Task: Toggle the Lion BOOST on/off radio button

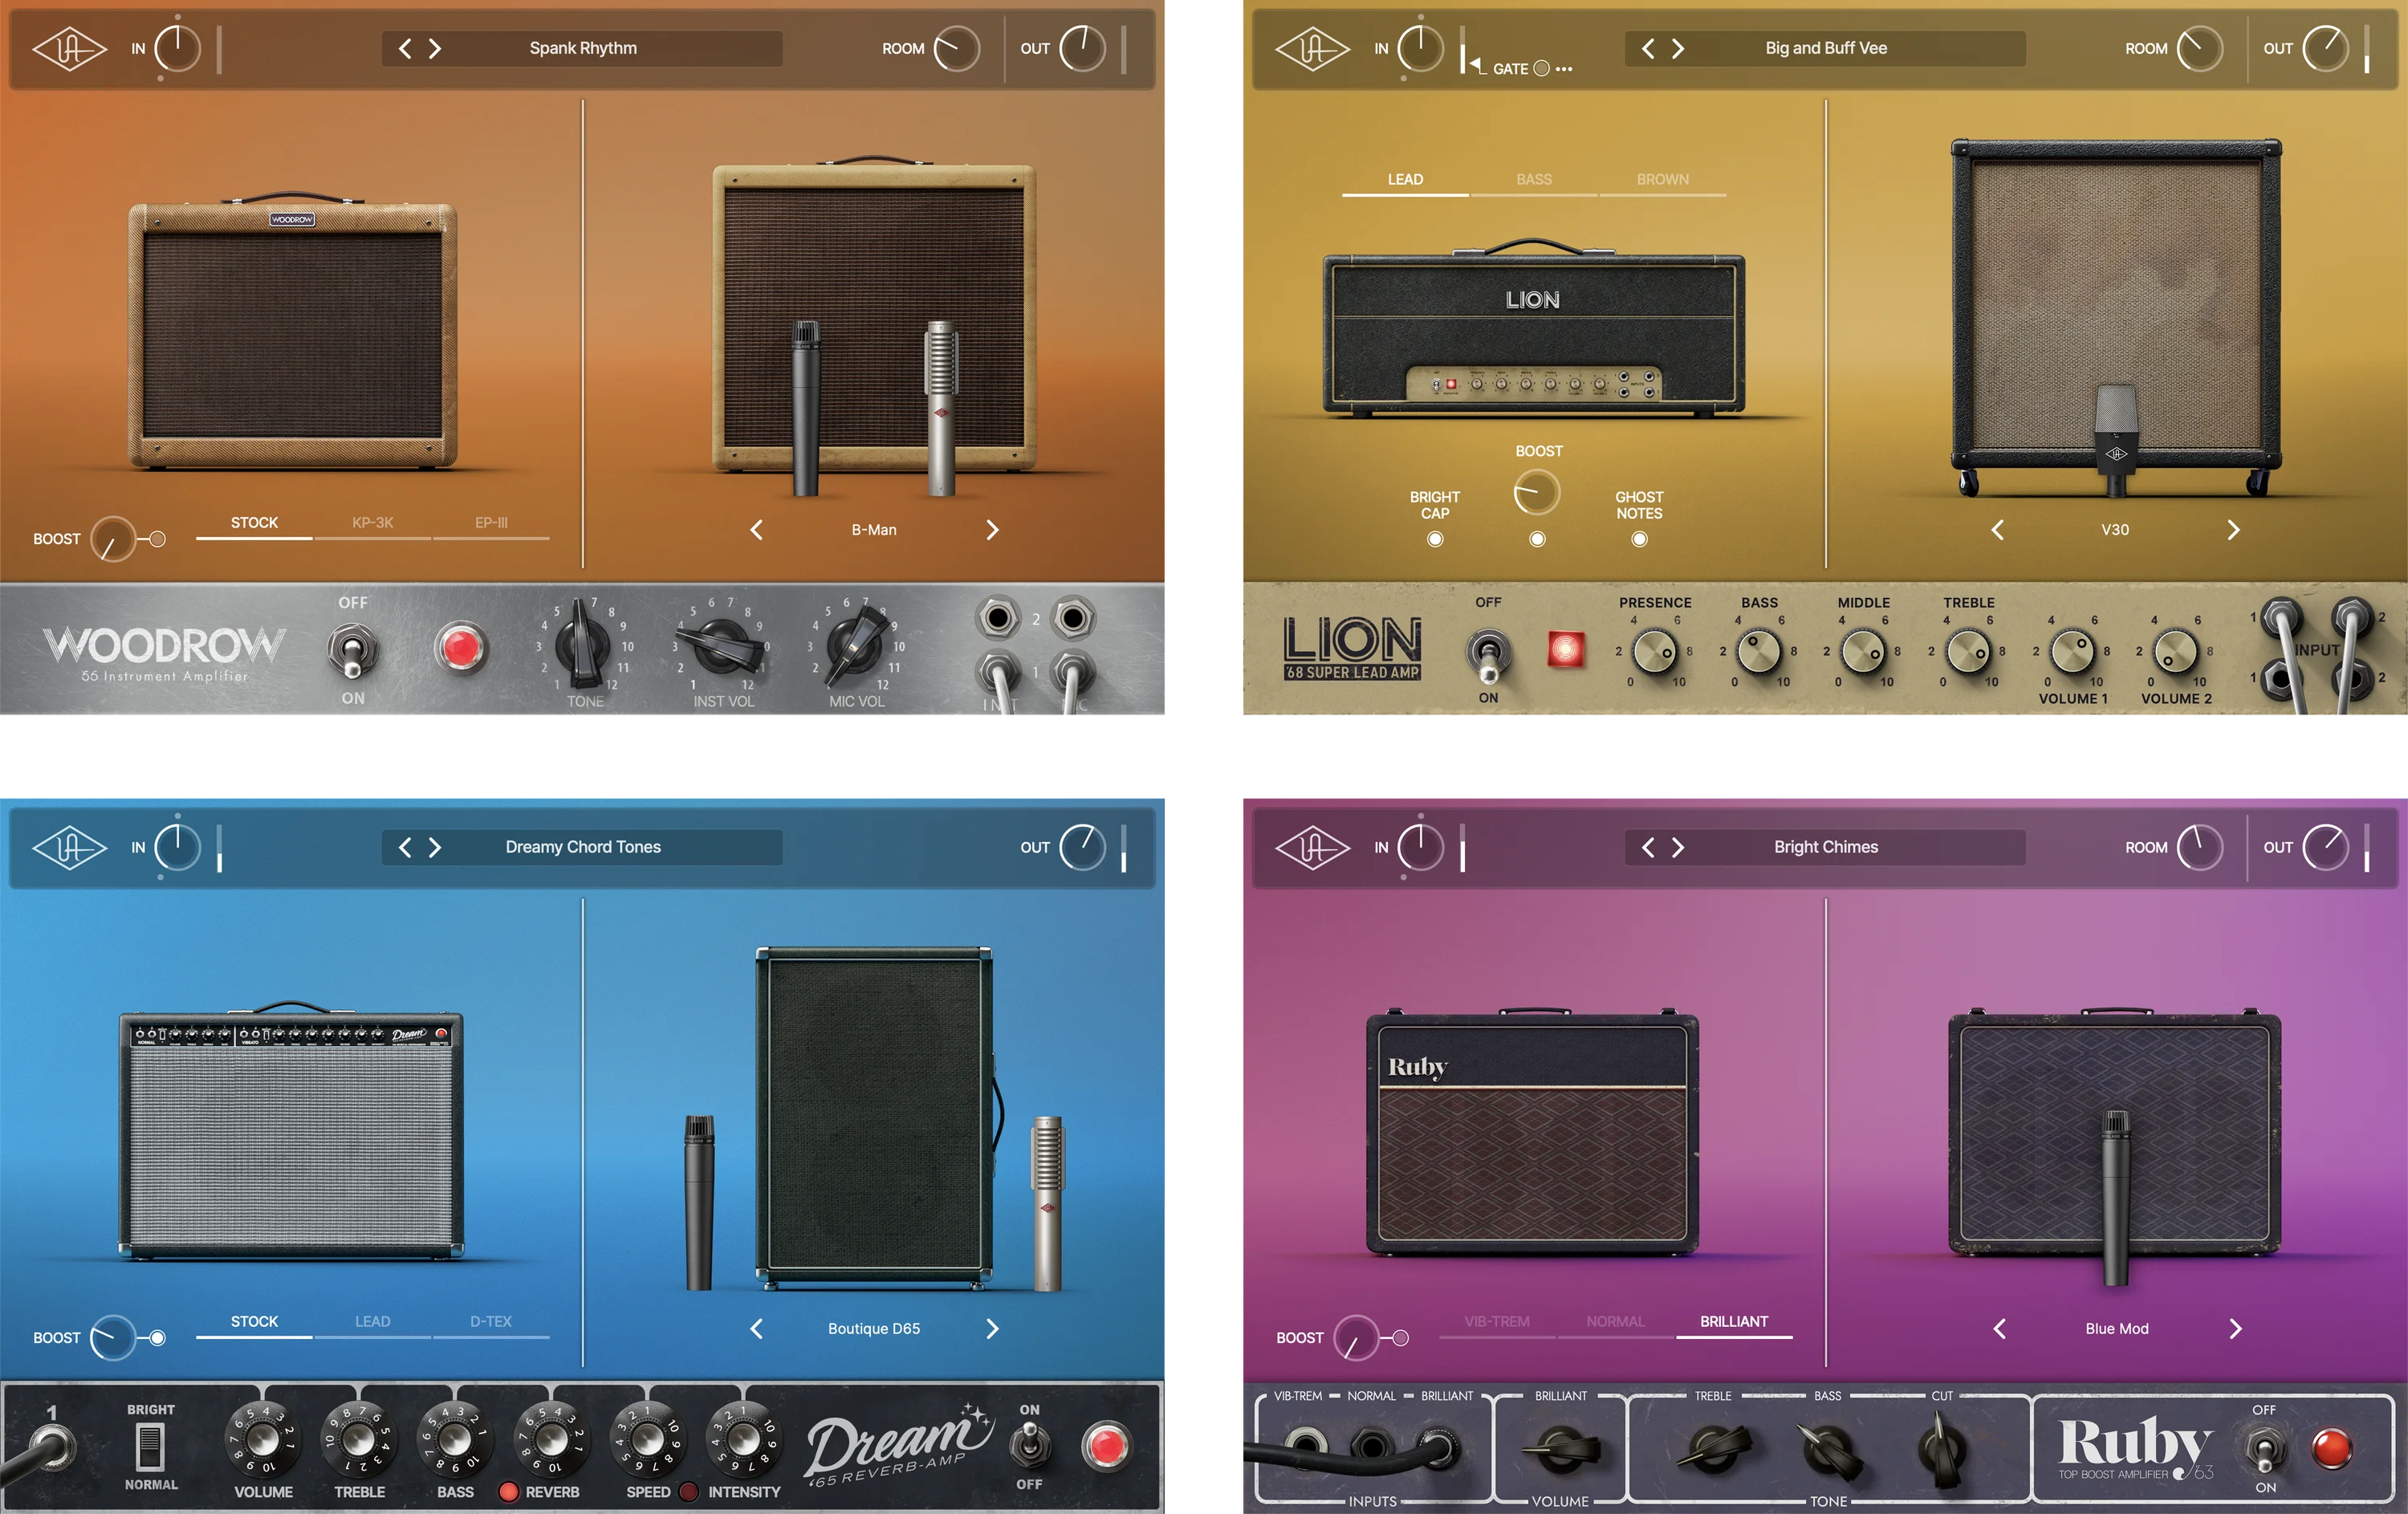Action: click(x=1537, y=539)
